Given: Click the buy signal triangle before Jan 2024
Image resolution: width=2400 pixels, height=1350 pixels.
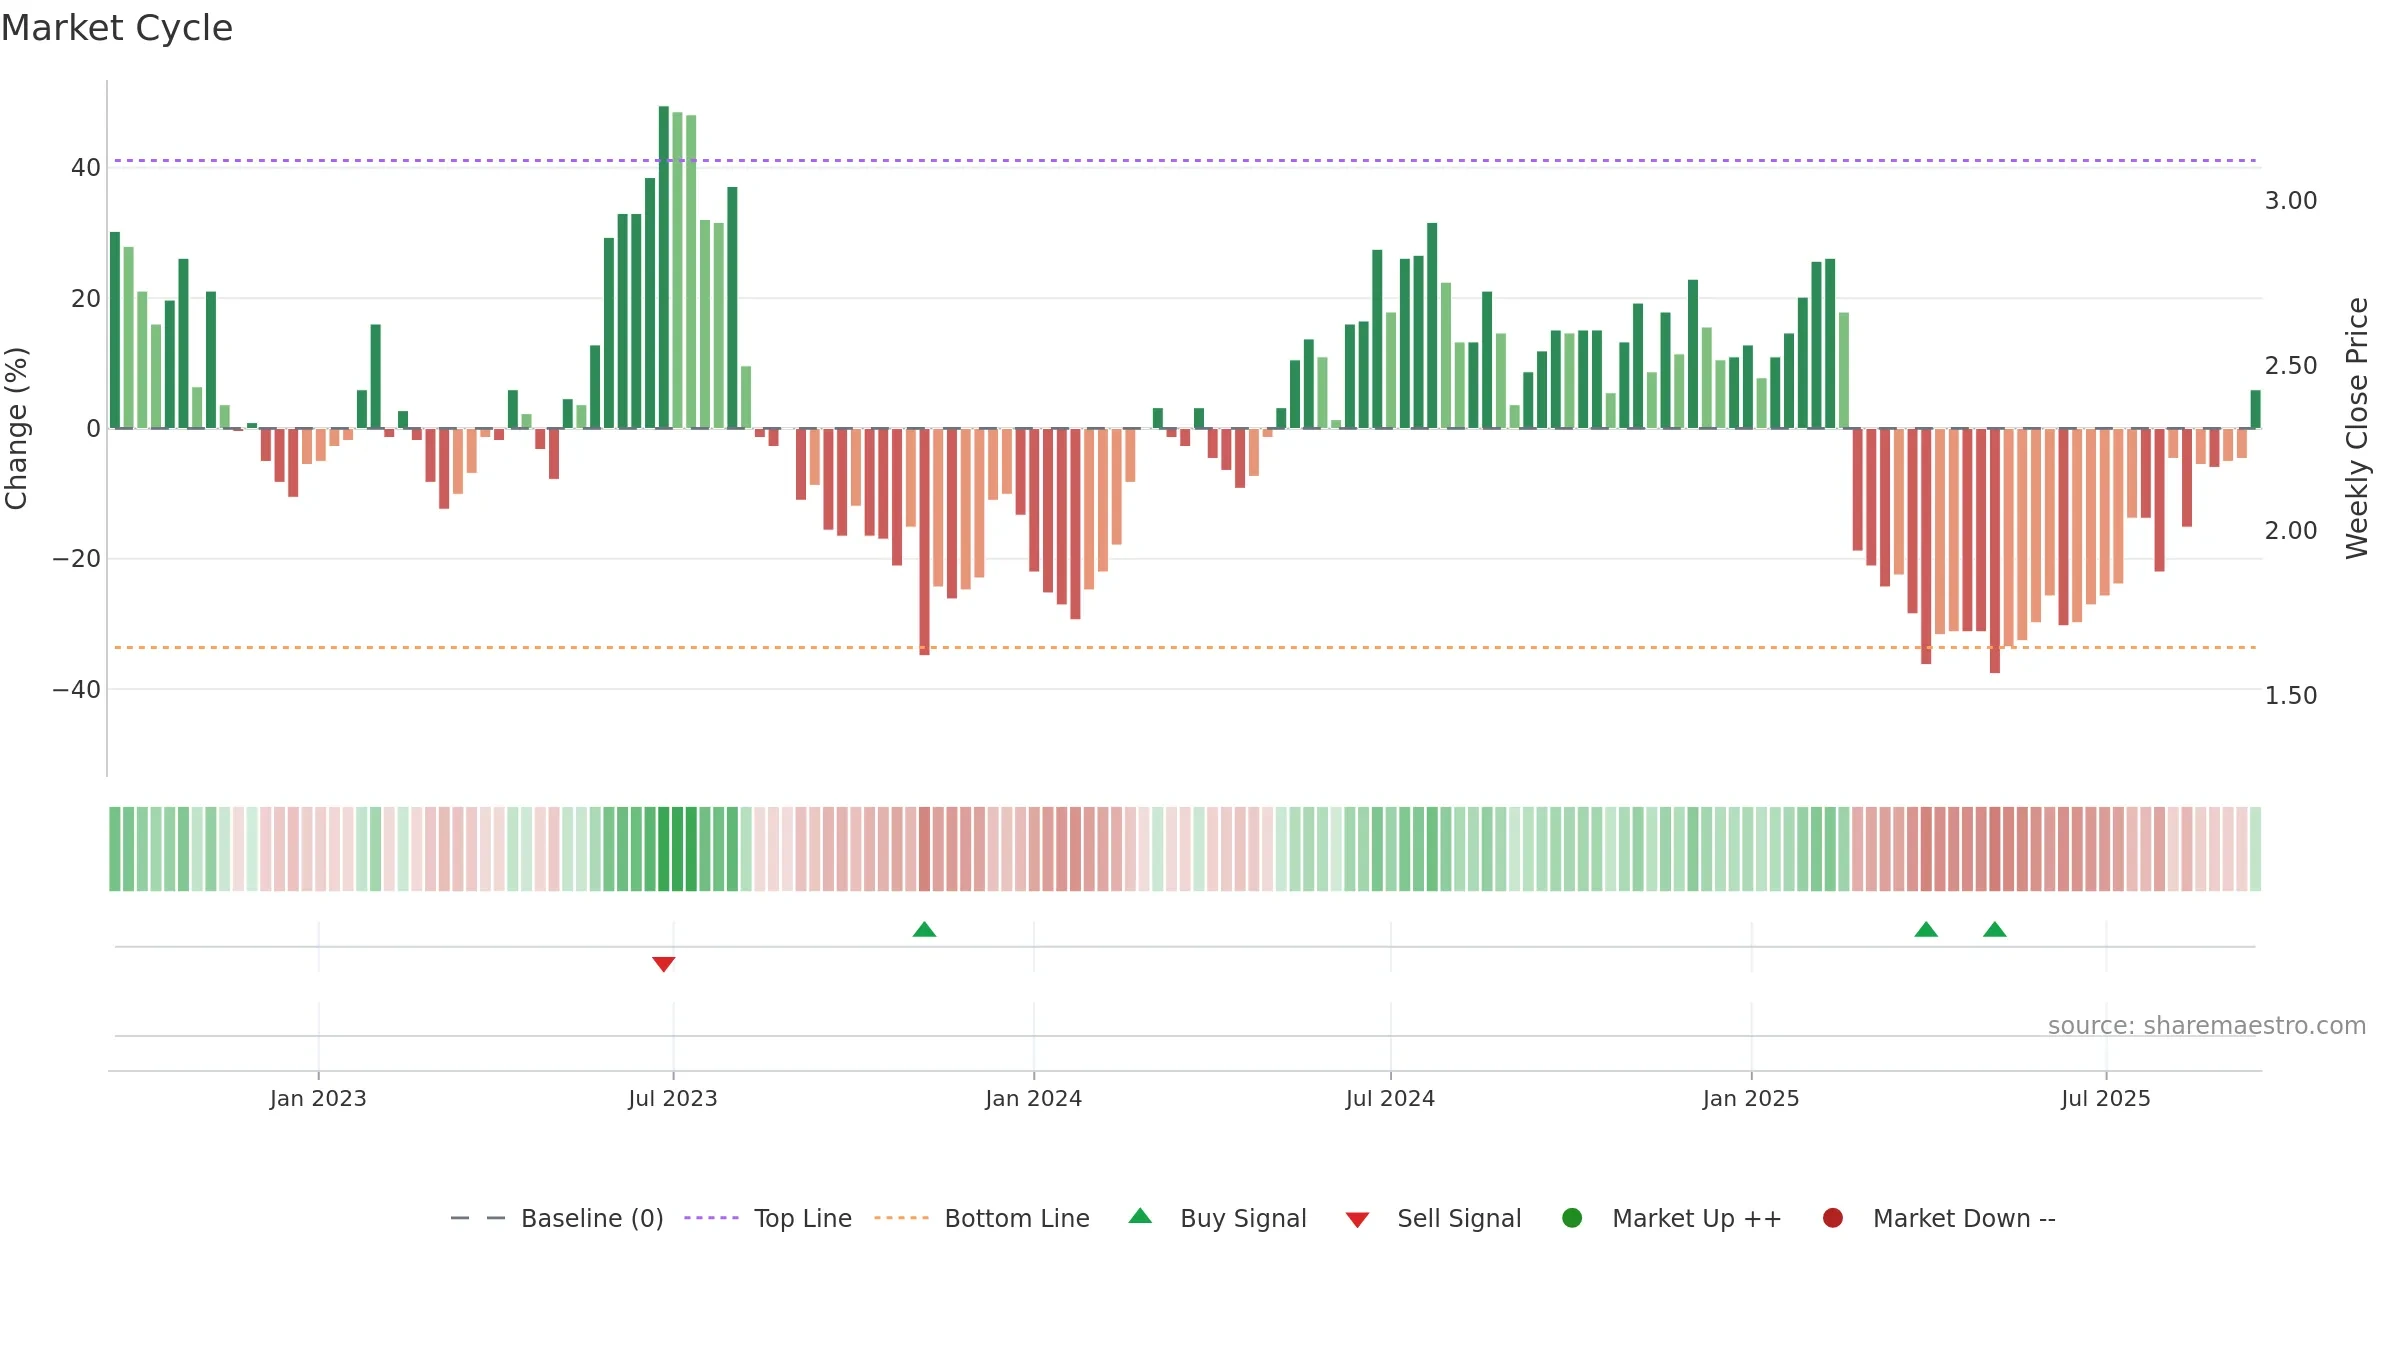Looking at the screenshot, I should click(x=925, y=929).
